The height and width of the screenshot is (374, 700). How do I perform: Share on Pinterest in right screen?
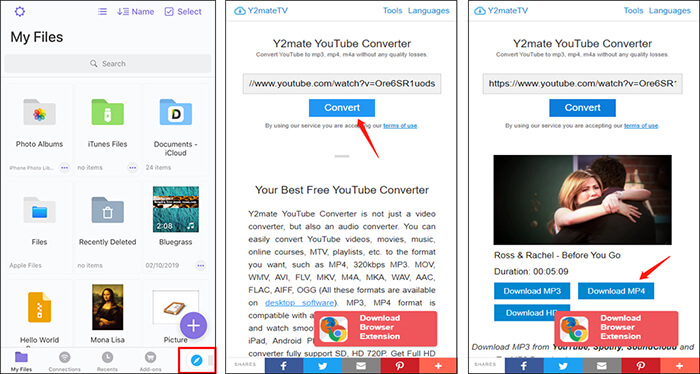click(641, 366)
